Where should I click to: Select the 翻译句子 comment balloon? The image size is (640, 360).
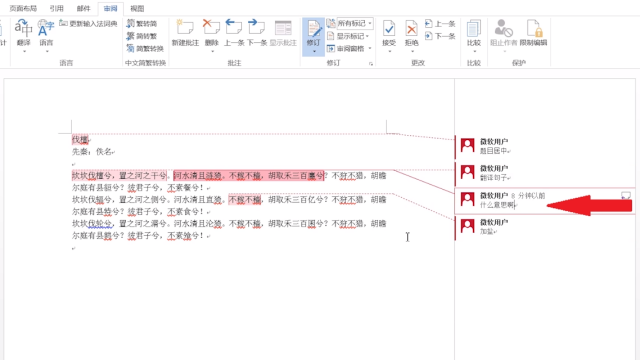[x=545, y=173]
